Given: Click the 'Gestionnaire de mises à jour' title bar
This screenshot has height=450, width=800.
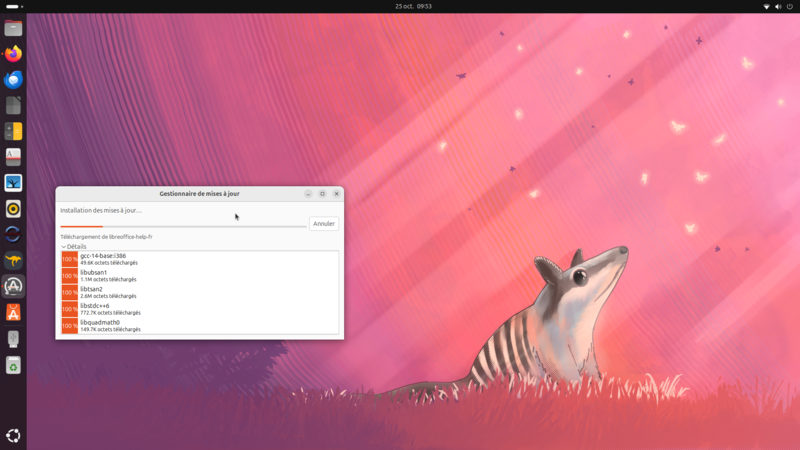Looking at the screenshot, I should point(199,194).
